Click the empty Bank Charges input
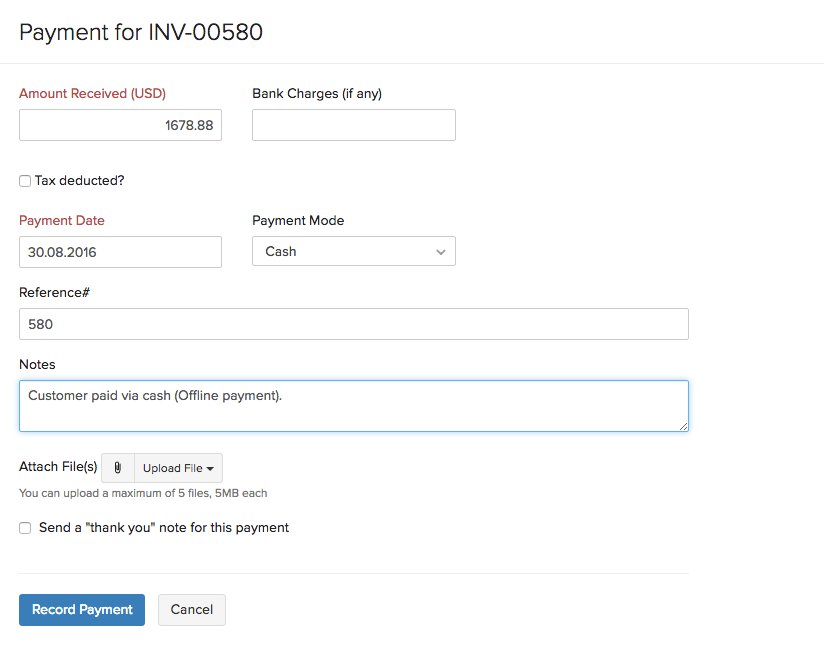This screenshot has width=824, height=652. pos(353,126)
